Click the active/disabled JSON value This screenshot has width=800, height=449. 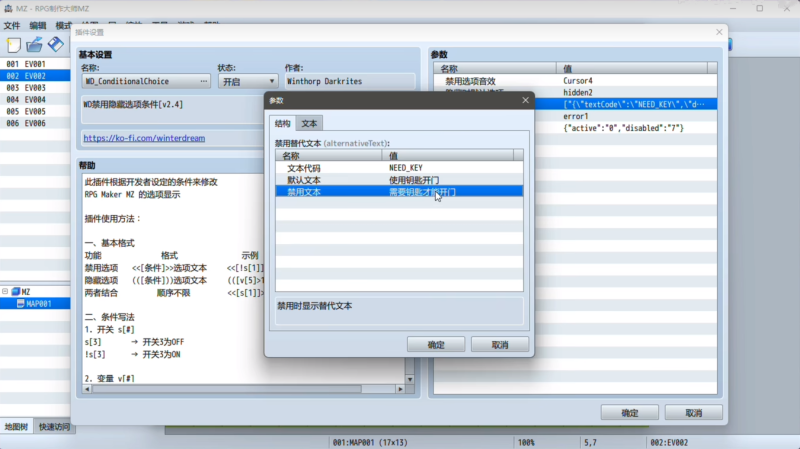[x=623, y=128]
